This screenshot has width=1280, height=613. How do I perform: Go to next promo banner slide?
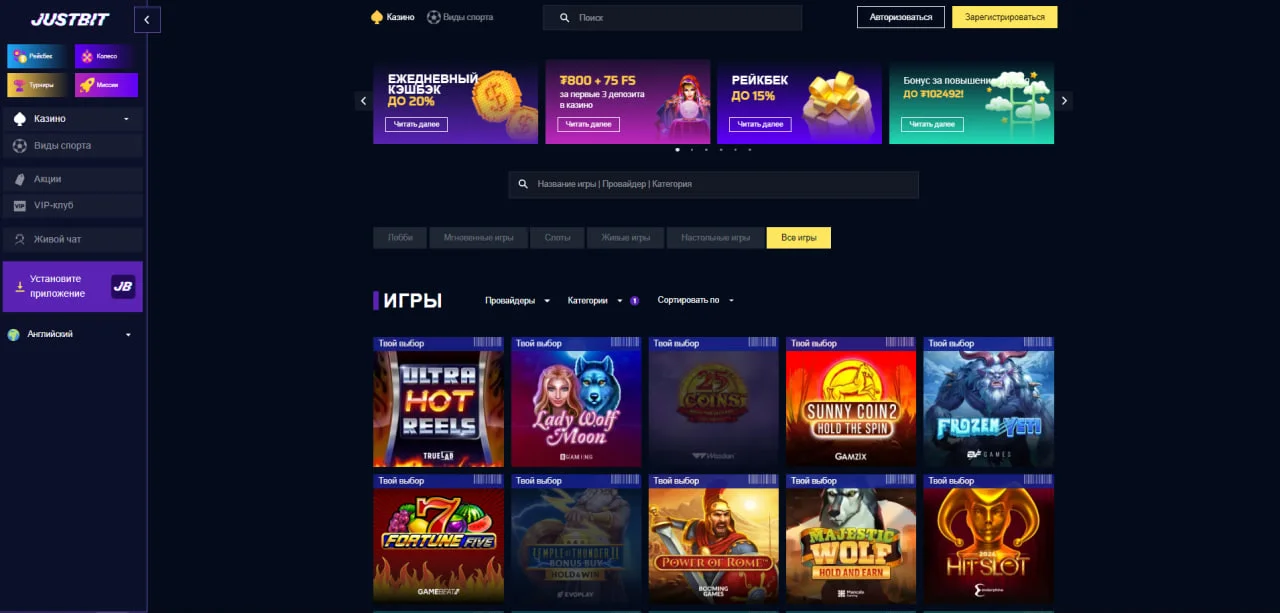coord(1064,101)
